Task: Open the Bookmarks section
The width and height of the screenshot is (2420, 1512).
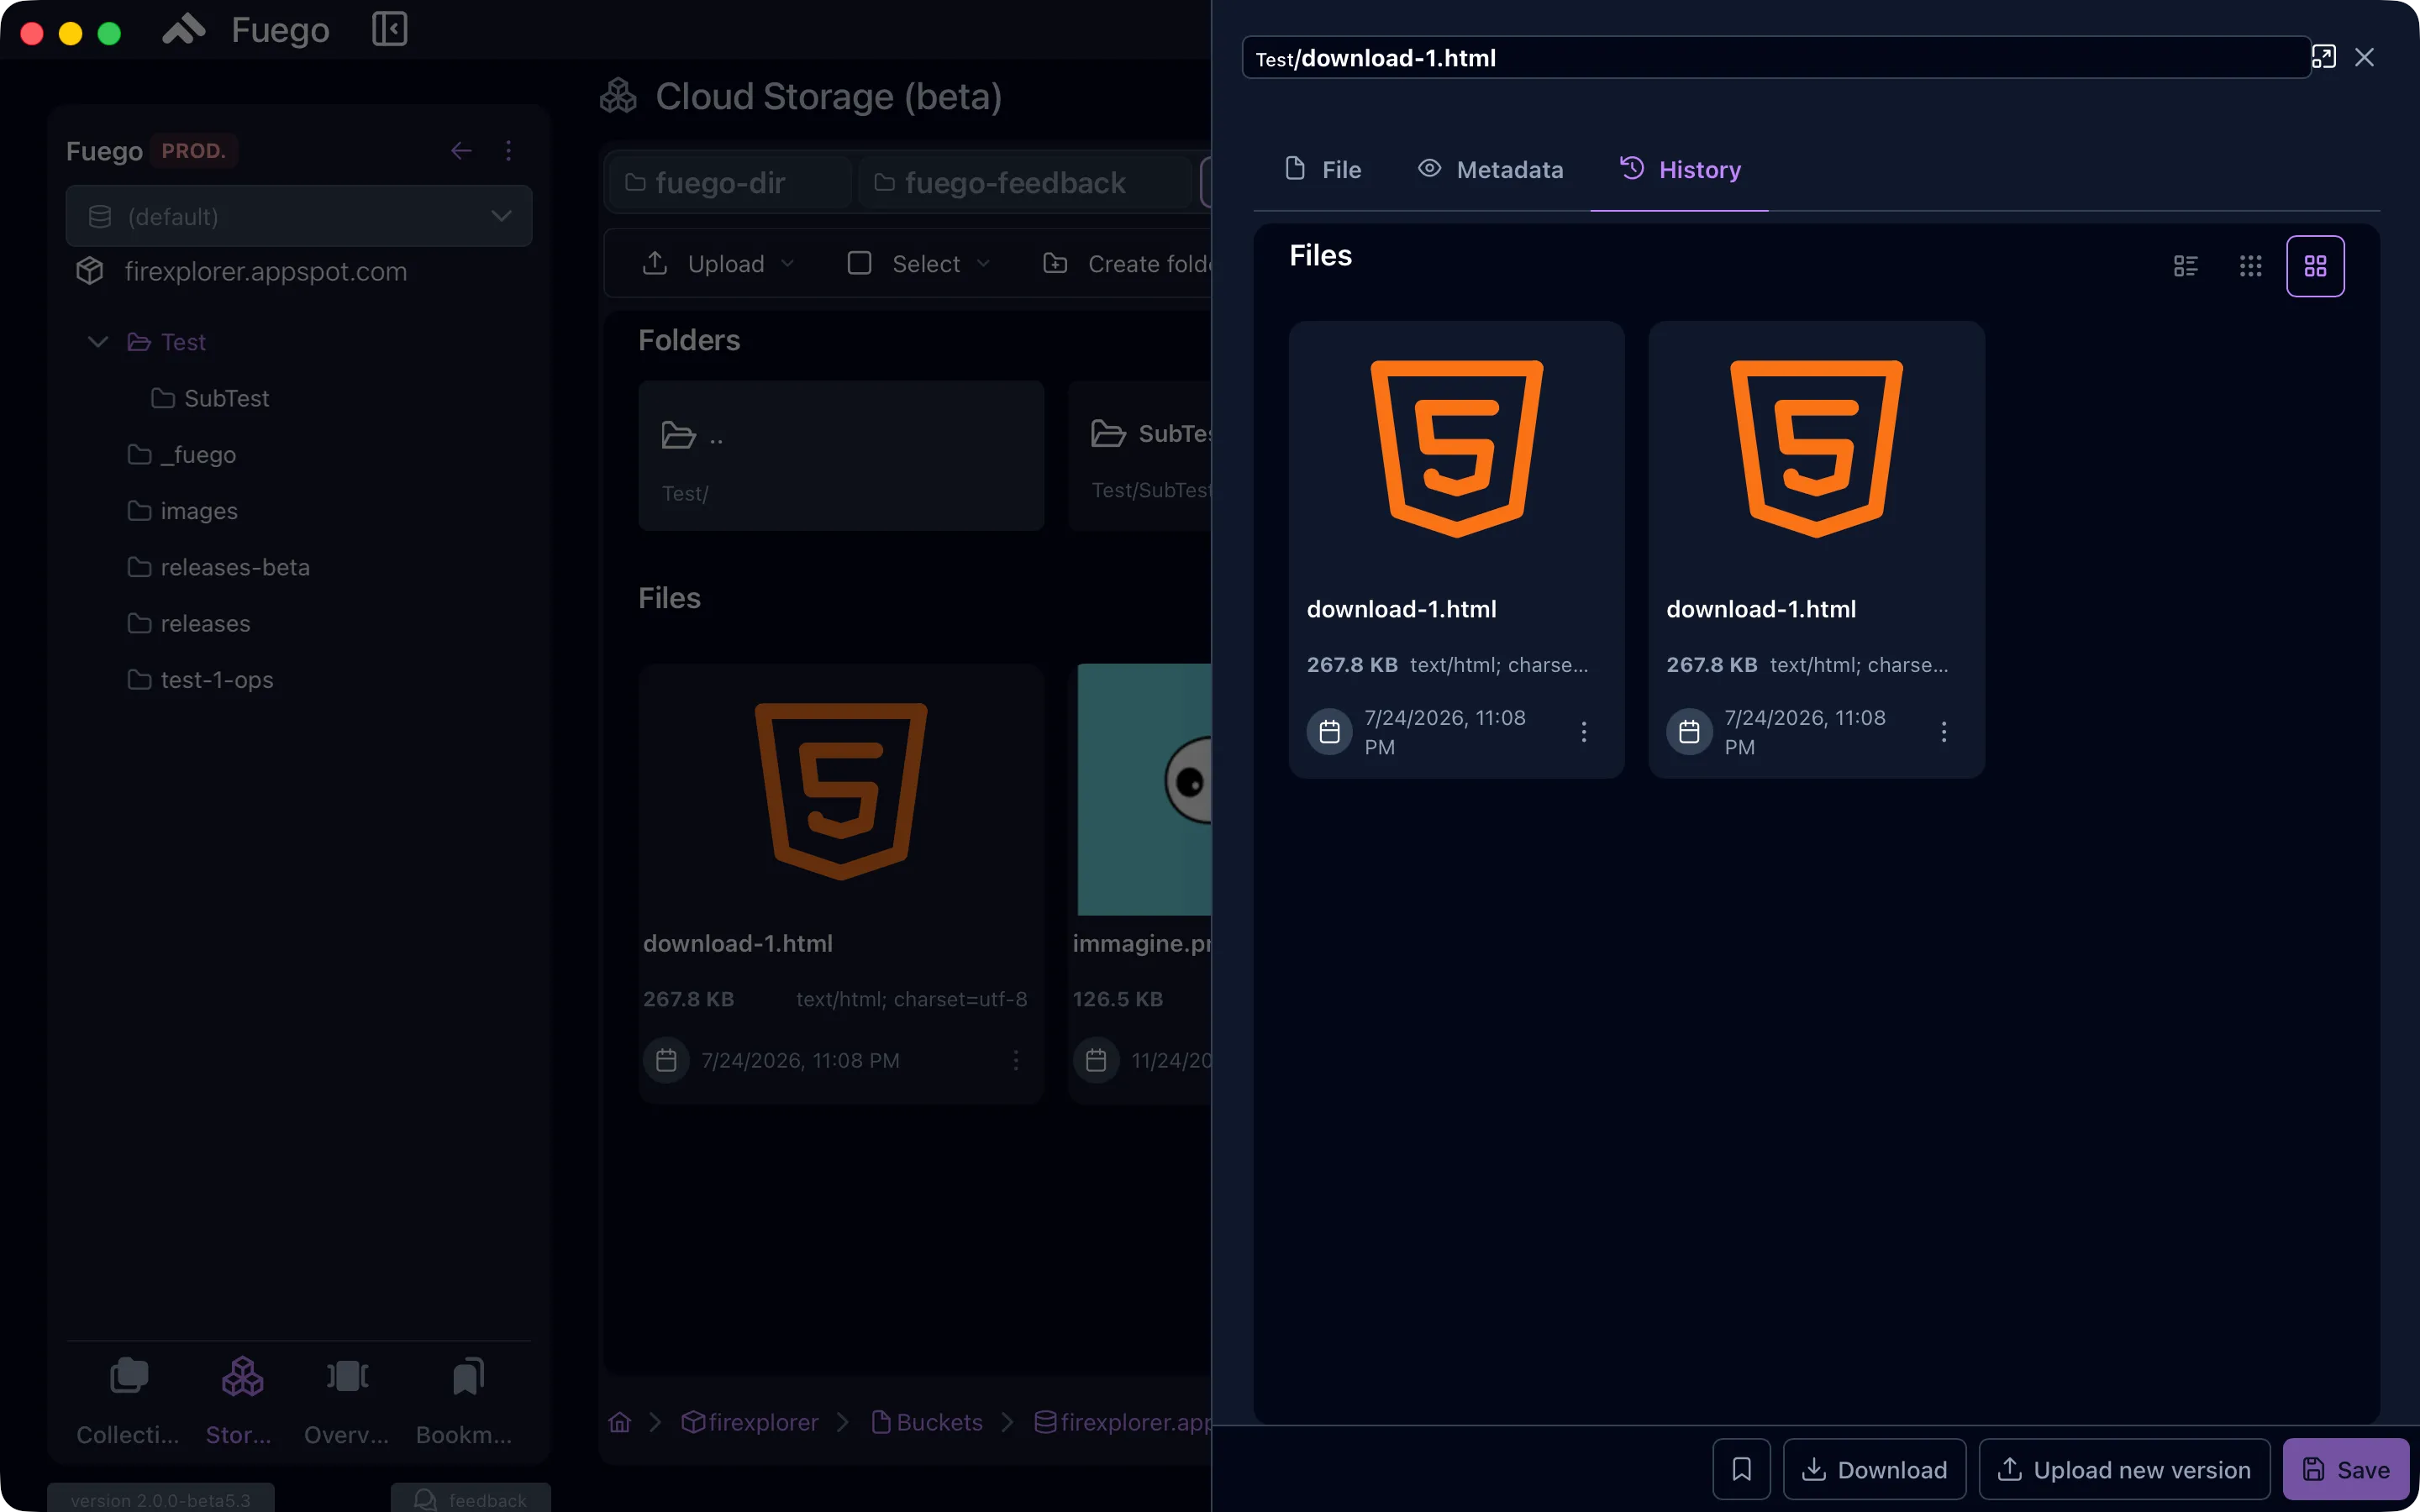Action: coord(465,1400)
